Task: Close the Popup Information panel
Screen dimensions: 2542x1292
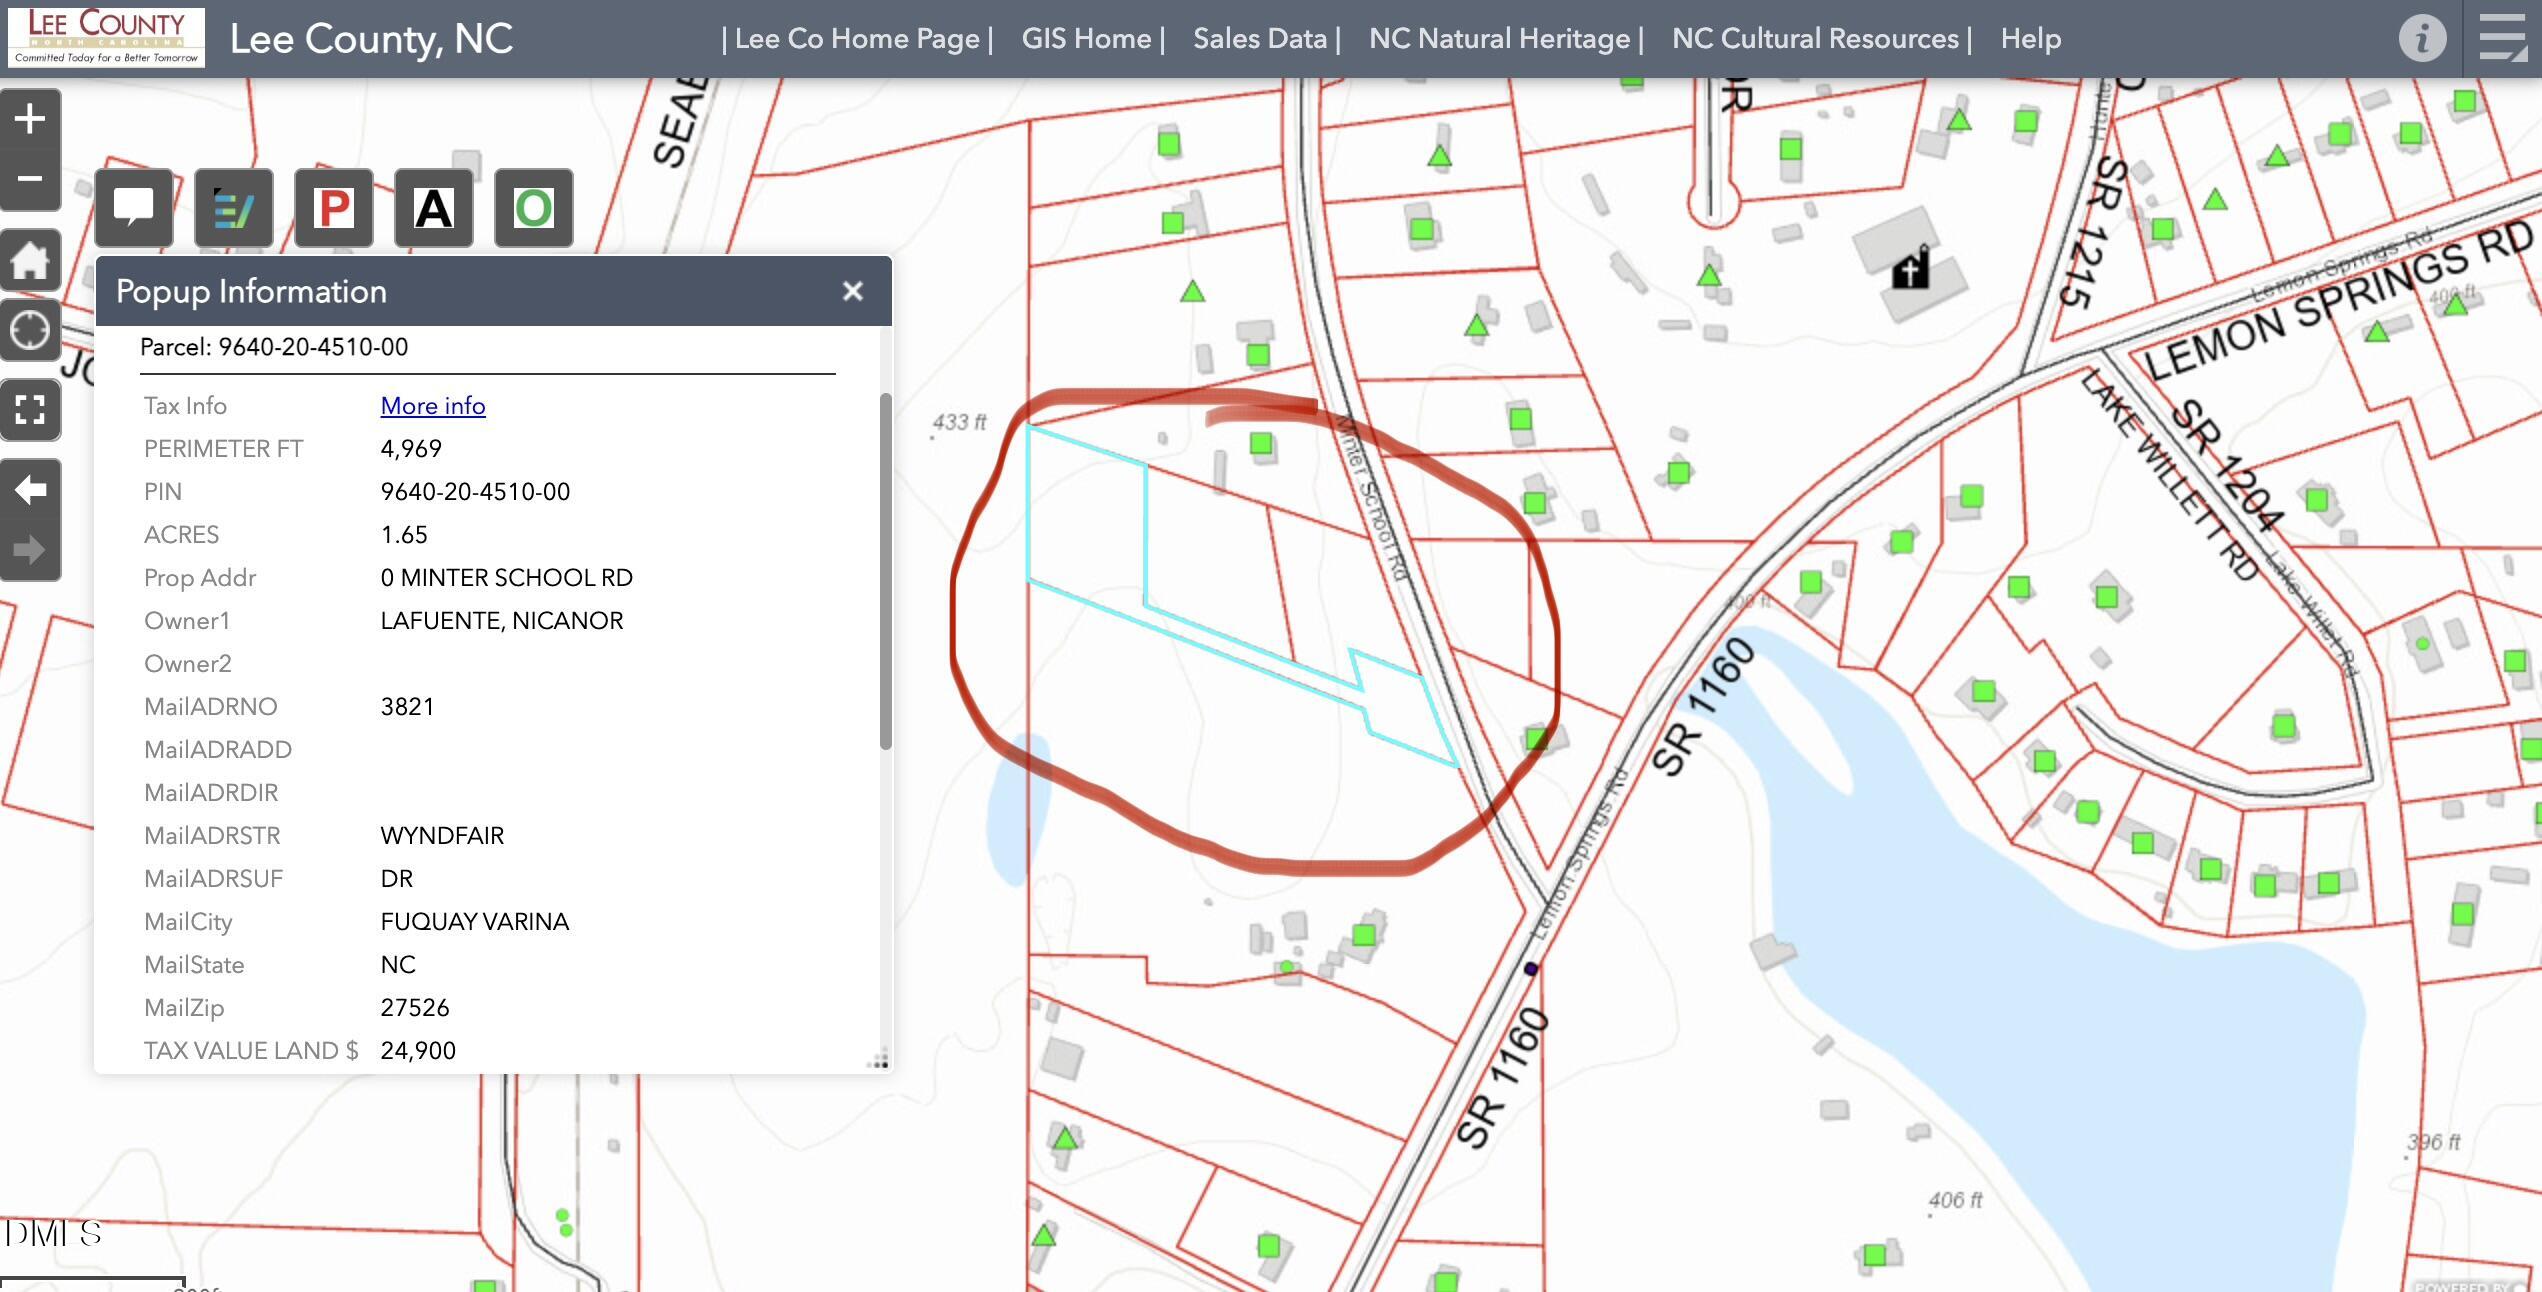Action: [852, 292]
